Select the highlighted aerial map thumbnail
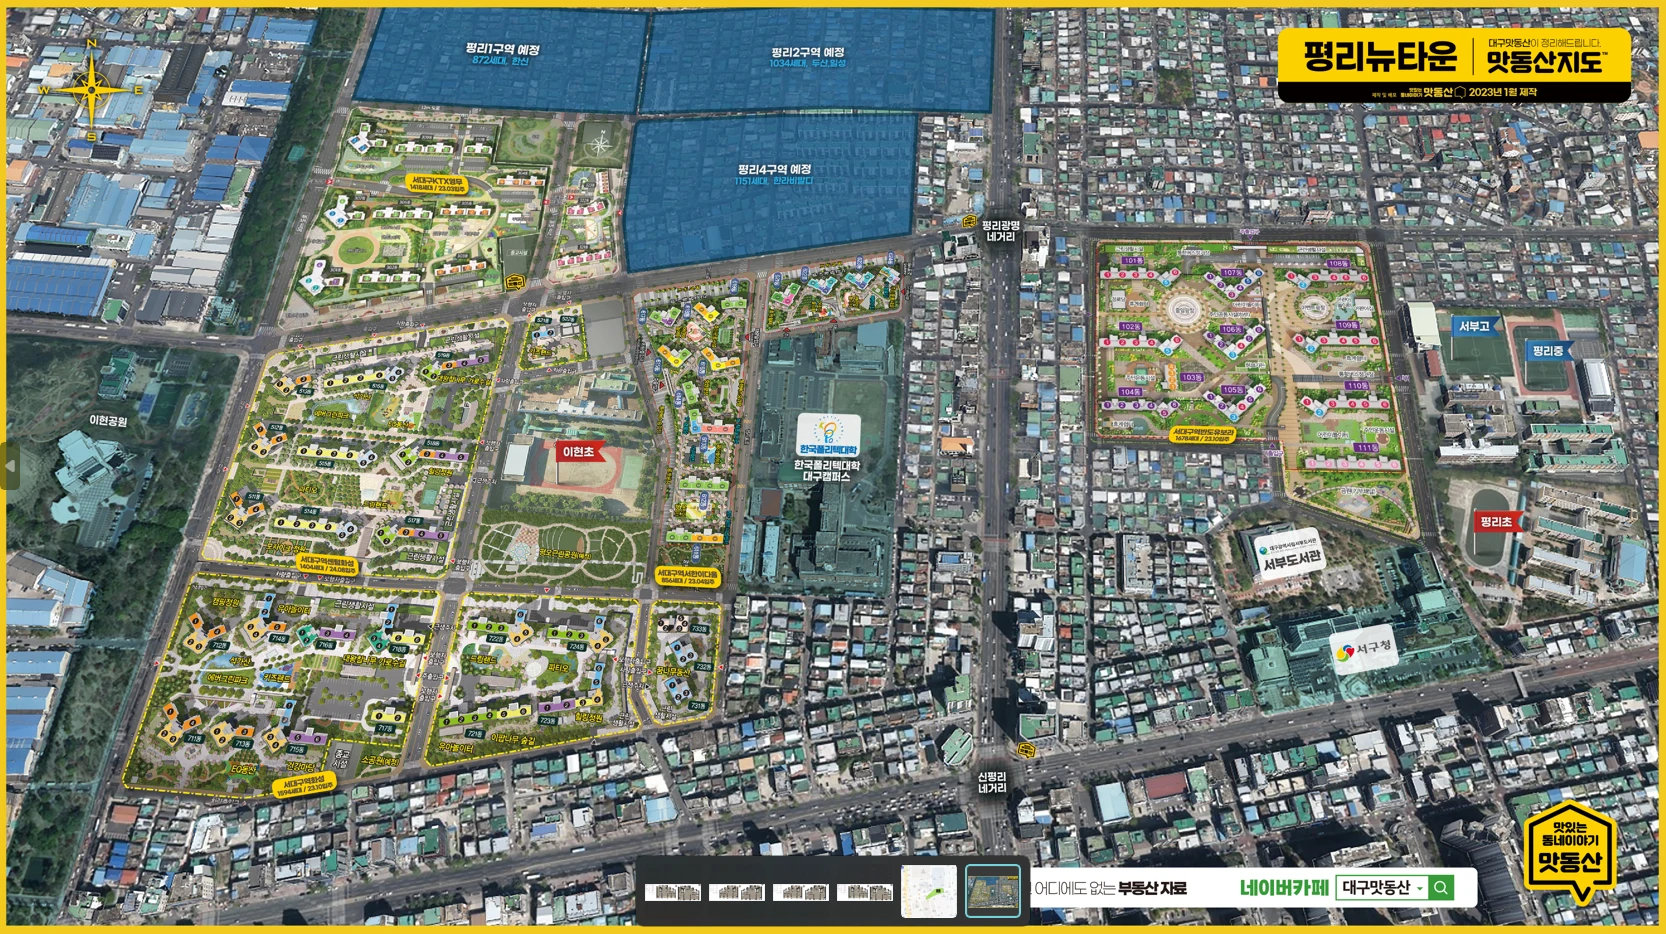Image resolution: width=1666 pixels, height=934 pixels. [x=993, y=891]
